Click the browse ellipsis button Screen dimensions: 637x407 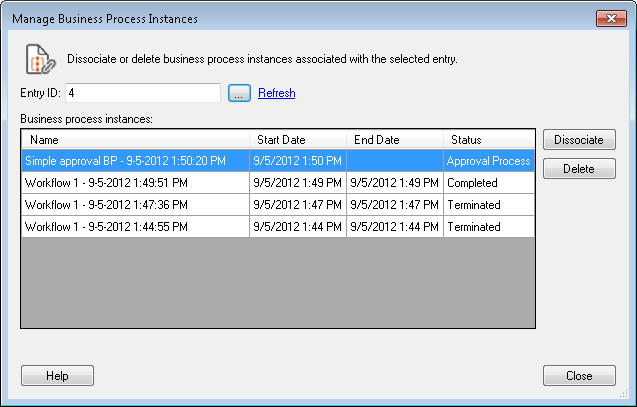tap(238, 93)
